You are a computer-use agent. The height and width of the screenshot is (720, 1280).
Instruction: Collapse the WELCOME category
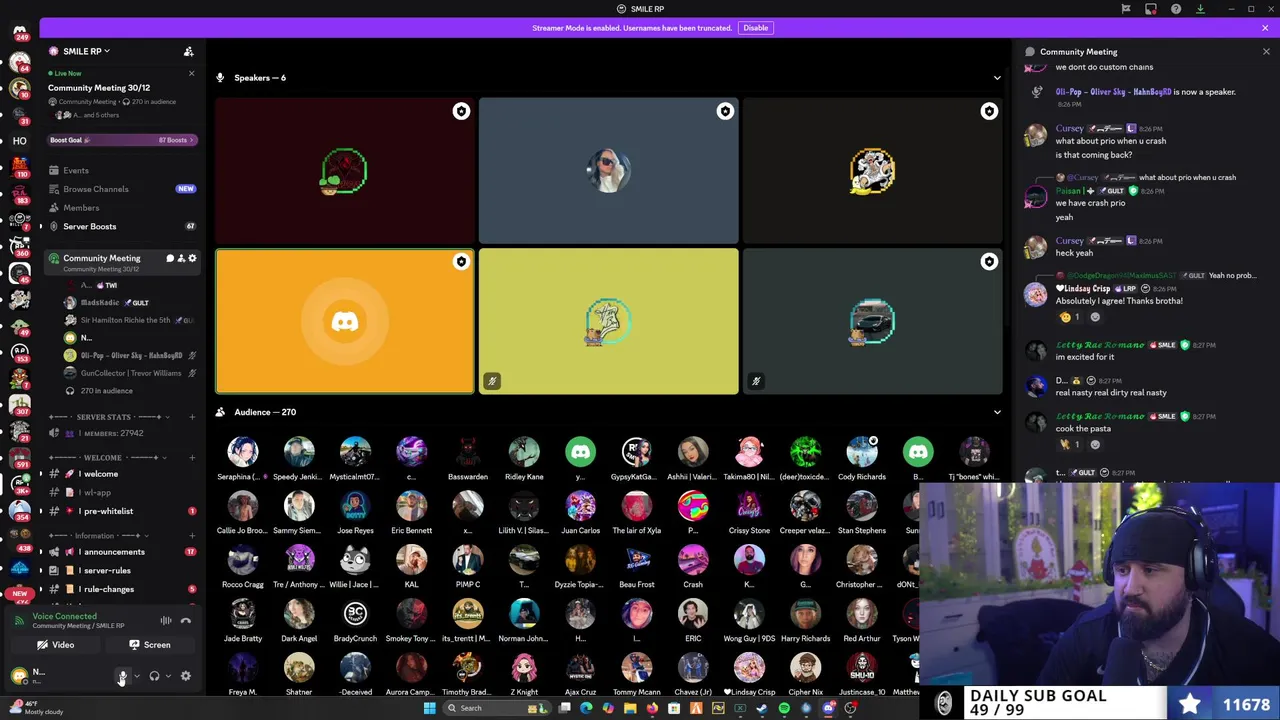point(108,458)
